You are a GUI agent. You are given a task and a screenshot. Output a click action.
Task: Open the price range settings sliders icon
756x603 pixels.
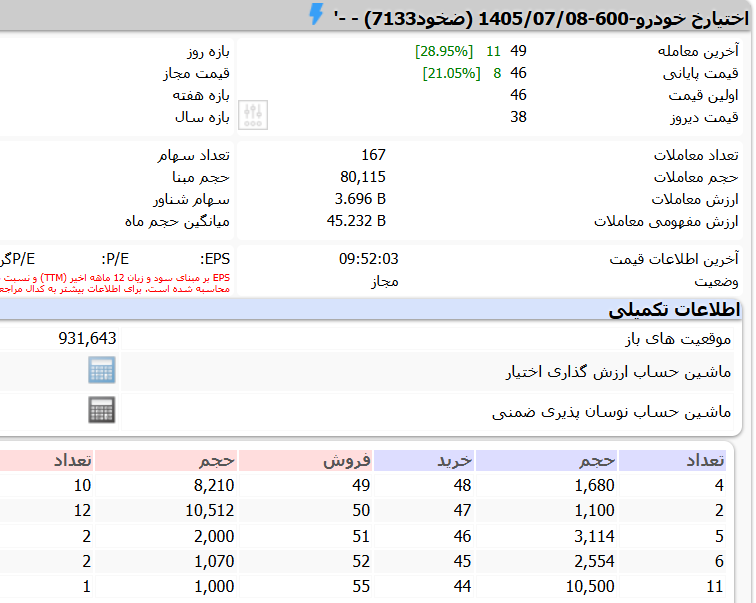(x=253, y=115)
